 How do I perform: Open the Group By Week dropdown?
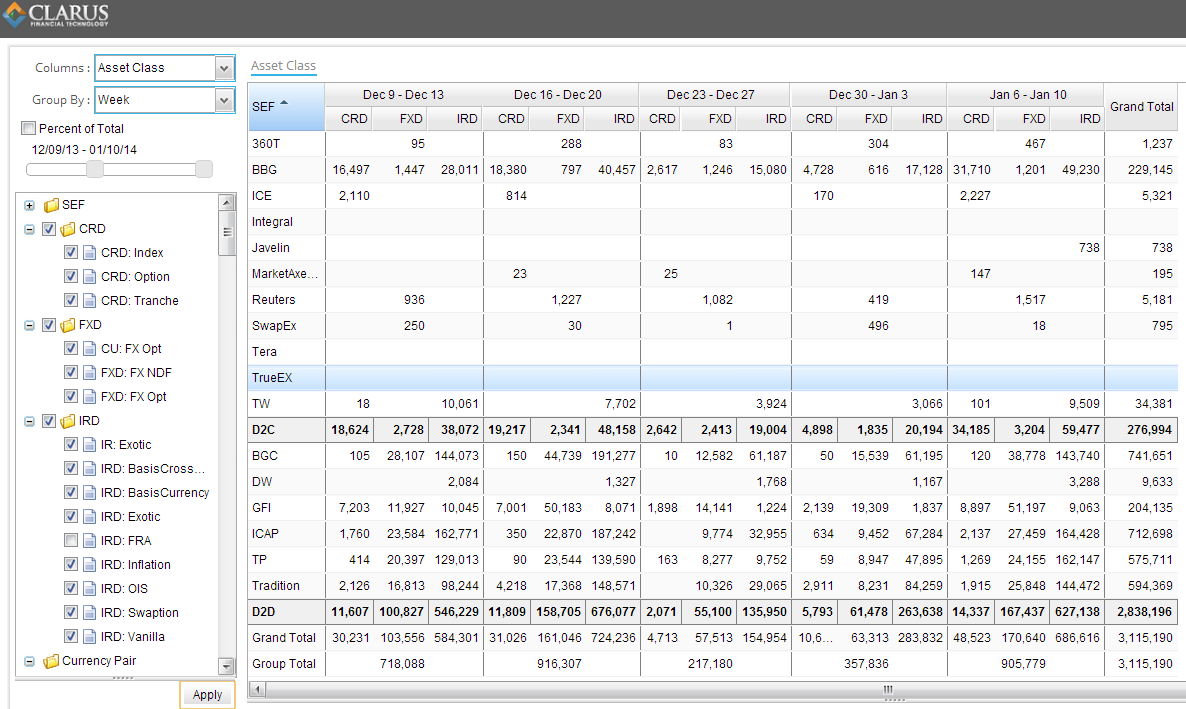point(224,100)
